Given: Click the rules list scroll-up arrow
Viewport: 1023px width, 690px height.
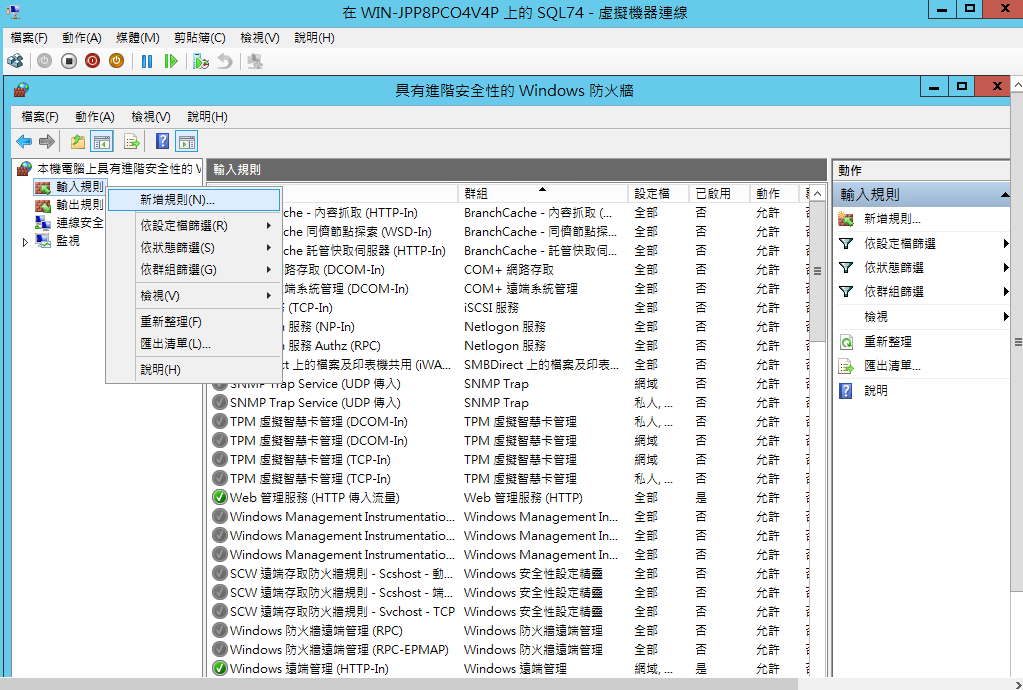Looking at the screenshot, I should point(817,194).
